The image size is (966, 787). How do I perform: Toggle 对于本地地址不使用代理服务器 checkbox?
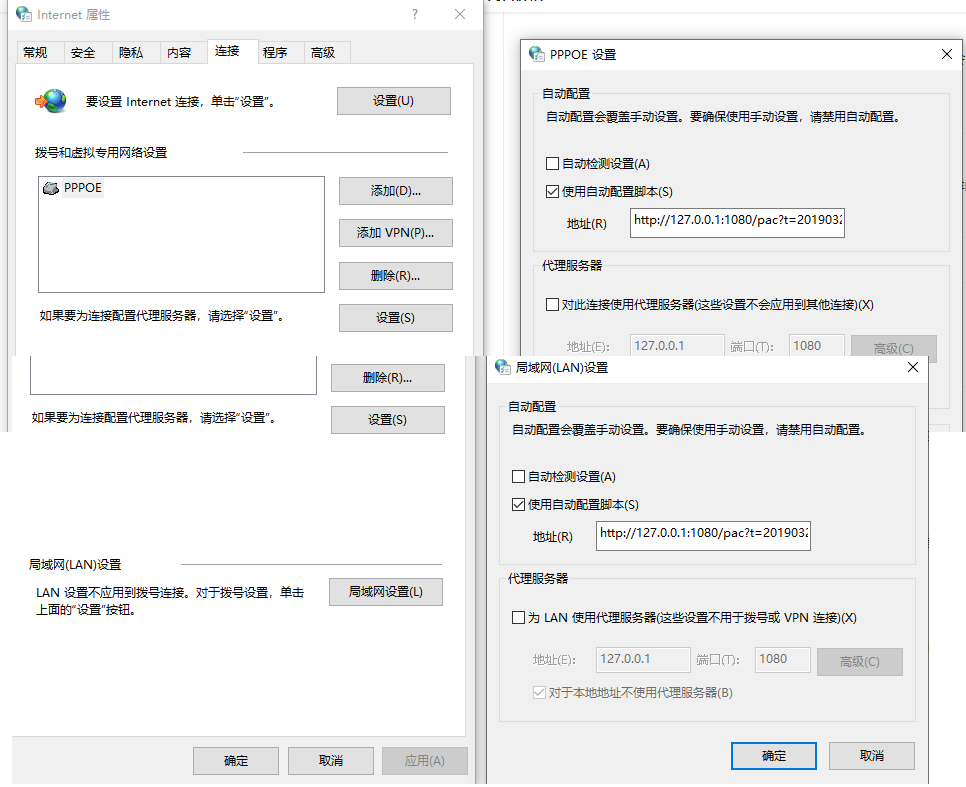539,692
